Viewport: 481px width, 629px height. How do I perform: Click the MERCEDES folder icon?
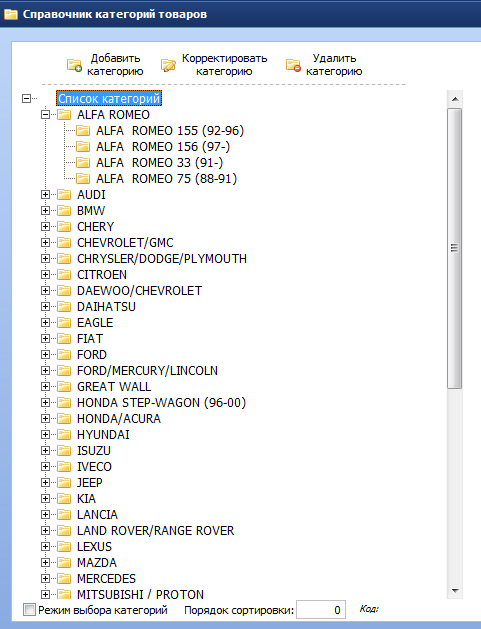[x=64, y=578]
